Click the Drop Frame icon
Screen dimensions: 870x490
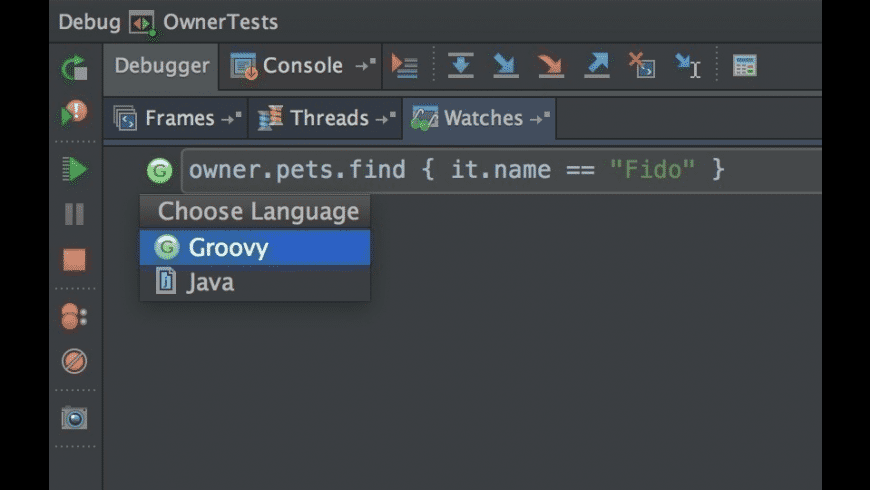642,65
